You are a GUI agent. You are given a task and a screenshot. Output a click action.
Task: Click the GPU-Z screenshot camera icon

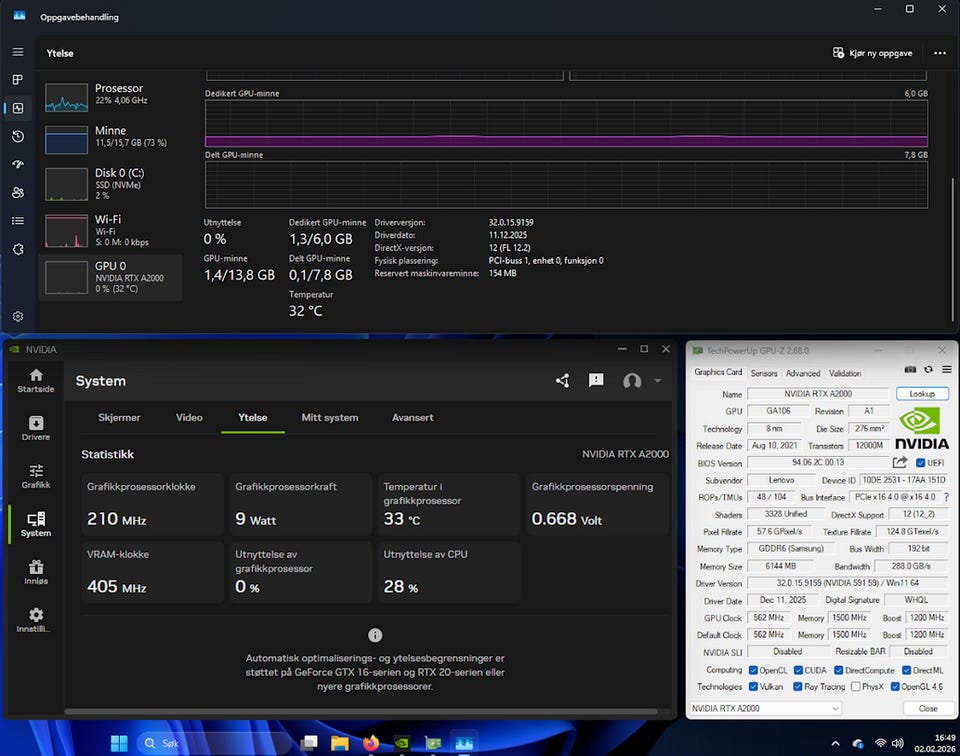click(x=909, y=370)
